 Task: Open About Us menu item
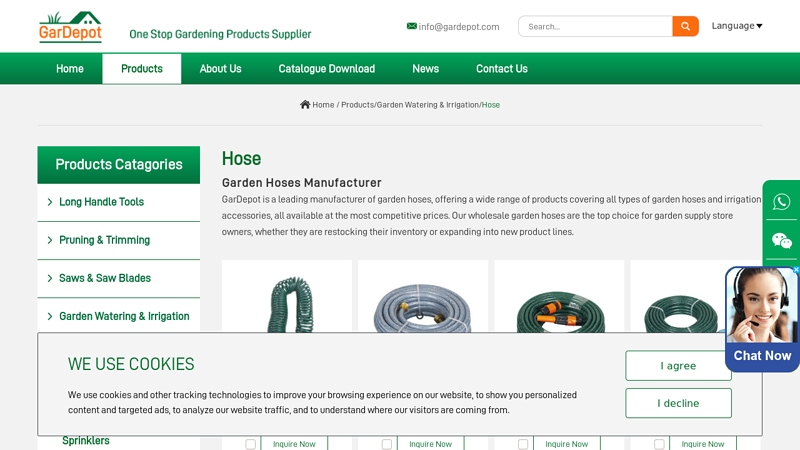tap(220, 68)
